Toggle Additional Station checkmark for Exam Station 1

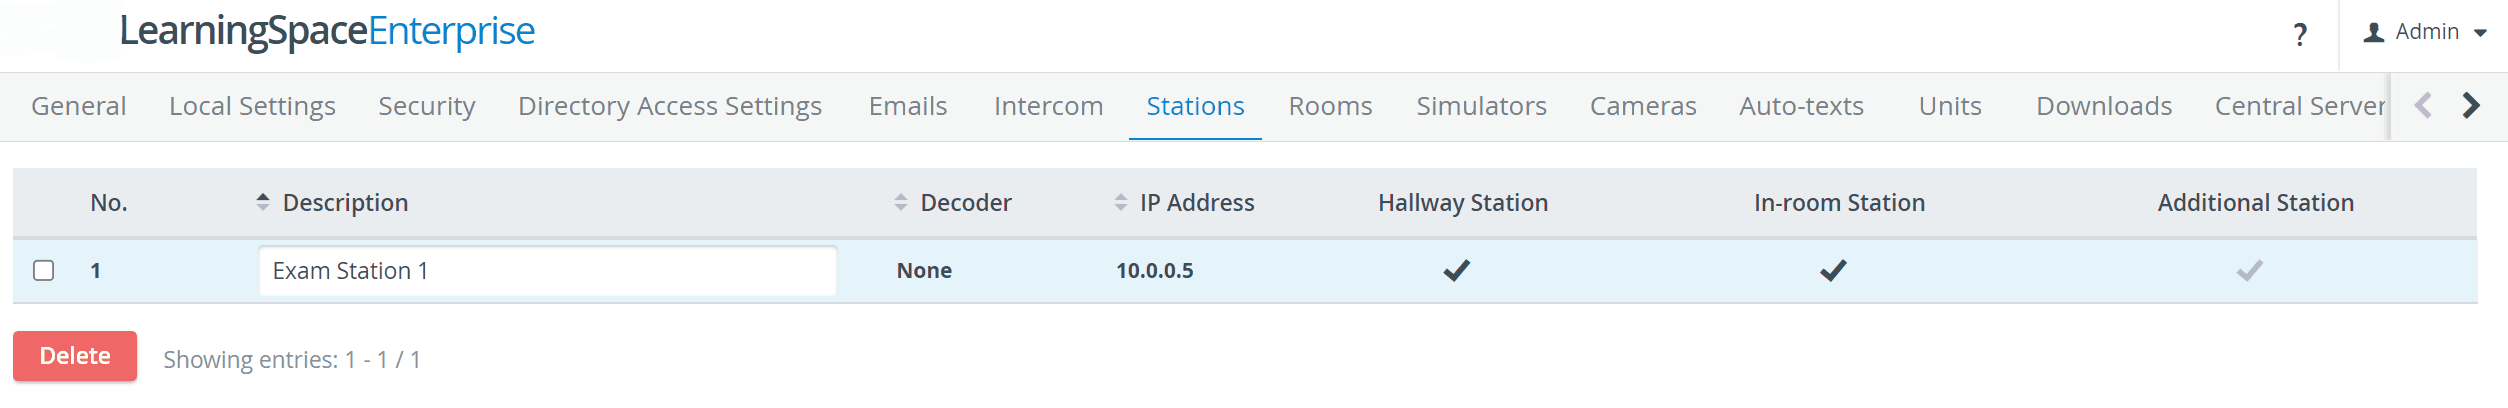coord(2249,270)
